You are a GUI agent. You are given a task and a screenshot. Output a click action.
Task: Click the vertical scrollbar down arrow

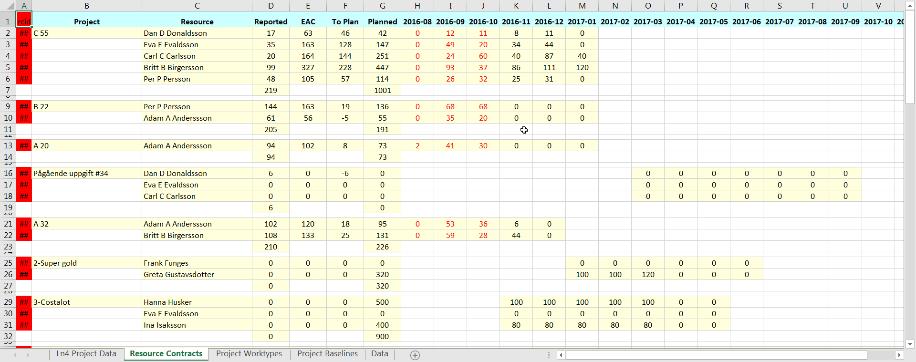click(x=910, y=343)
